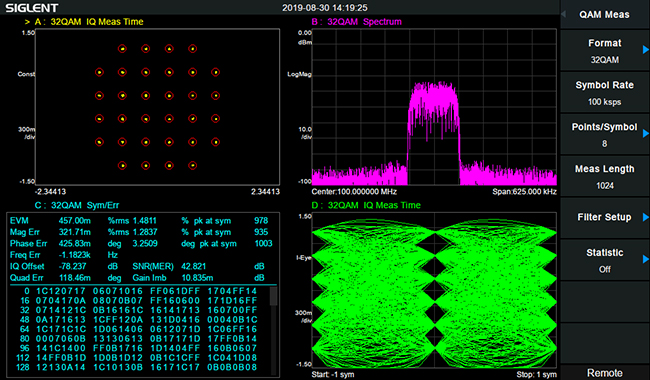Open the Format 32QAM softkey
Screen dimensions: 650x380
[604, 51]
